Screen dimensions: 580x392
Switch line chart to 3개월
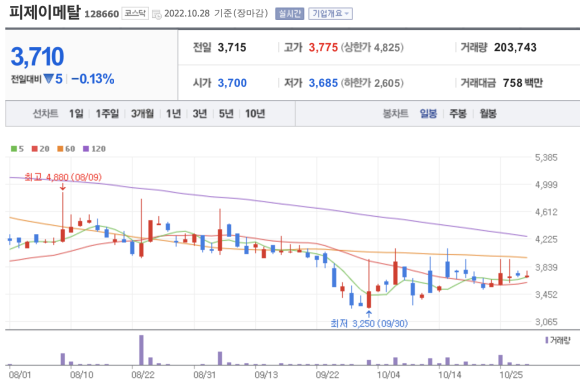pos(142,114)
